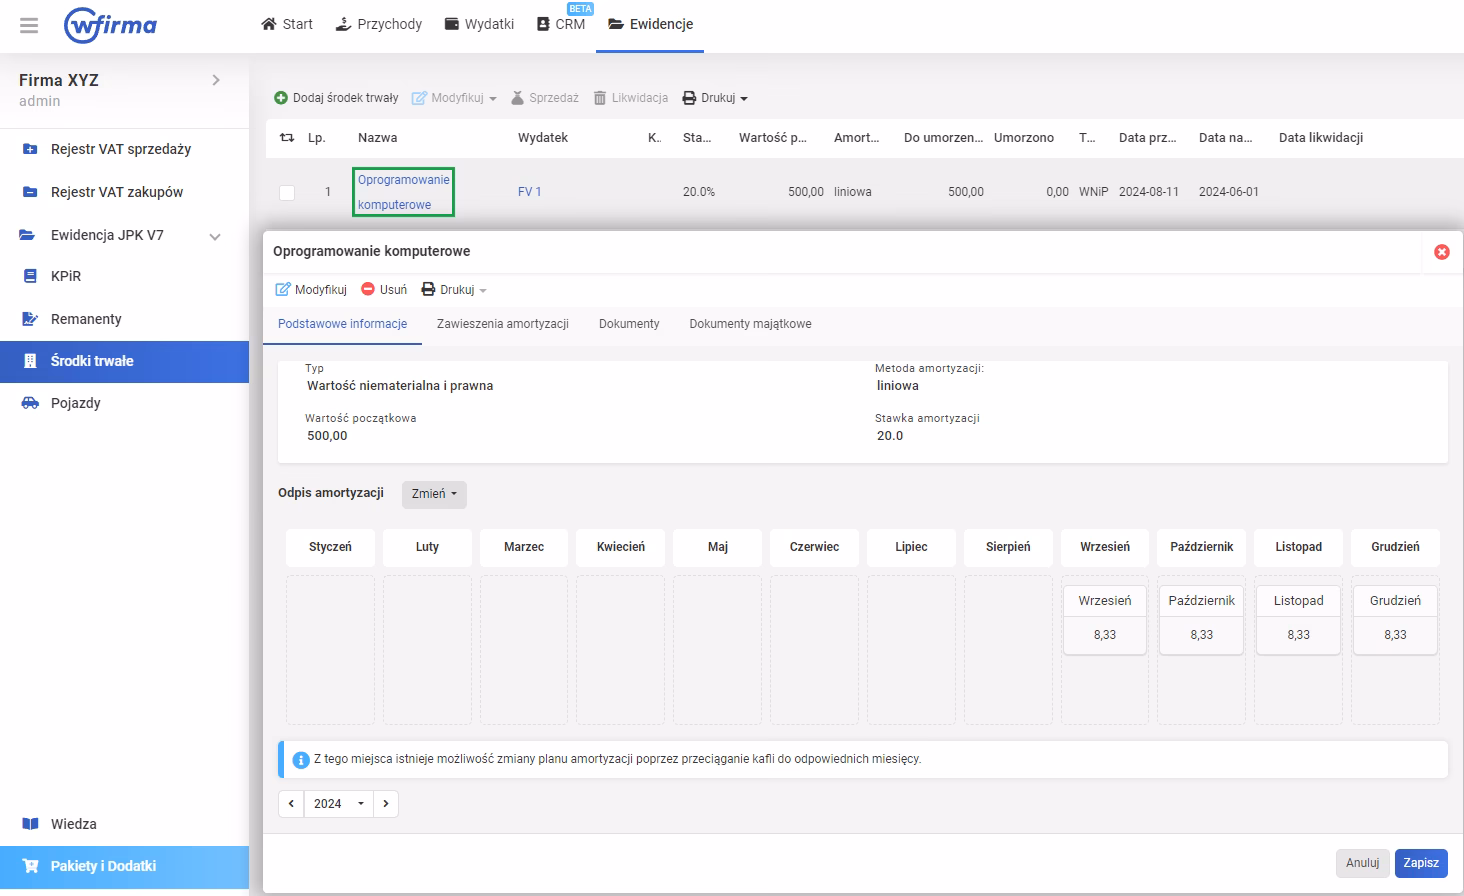Select the Wrzesień 8,33 amortization tile
Viewport: 1464px width, 896px height.
coord(1104,619)
